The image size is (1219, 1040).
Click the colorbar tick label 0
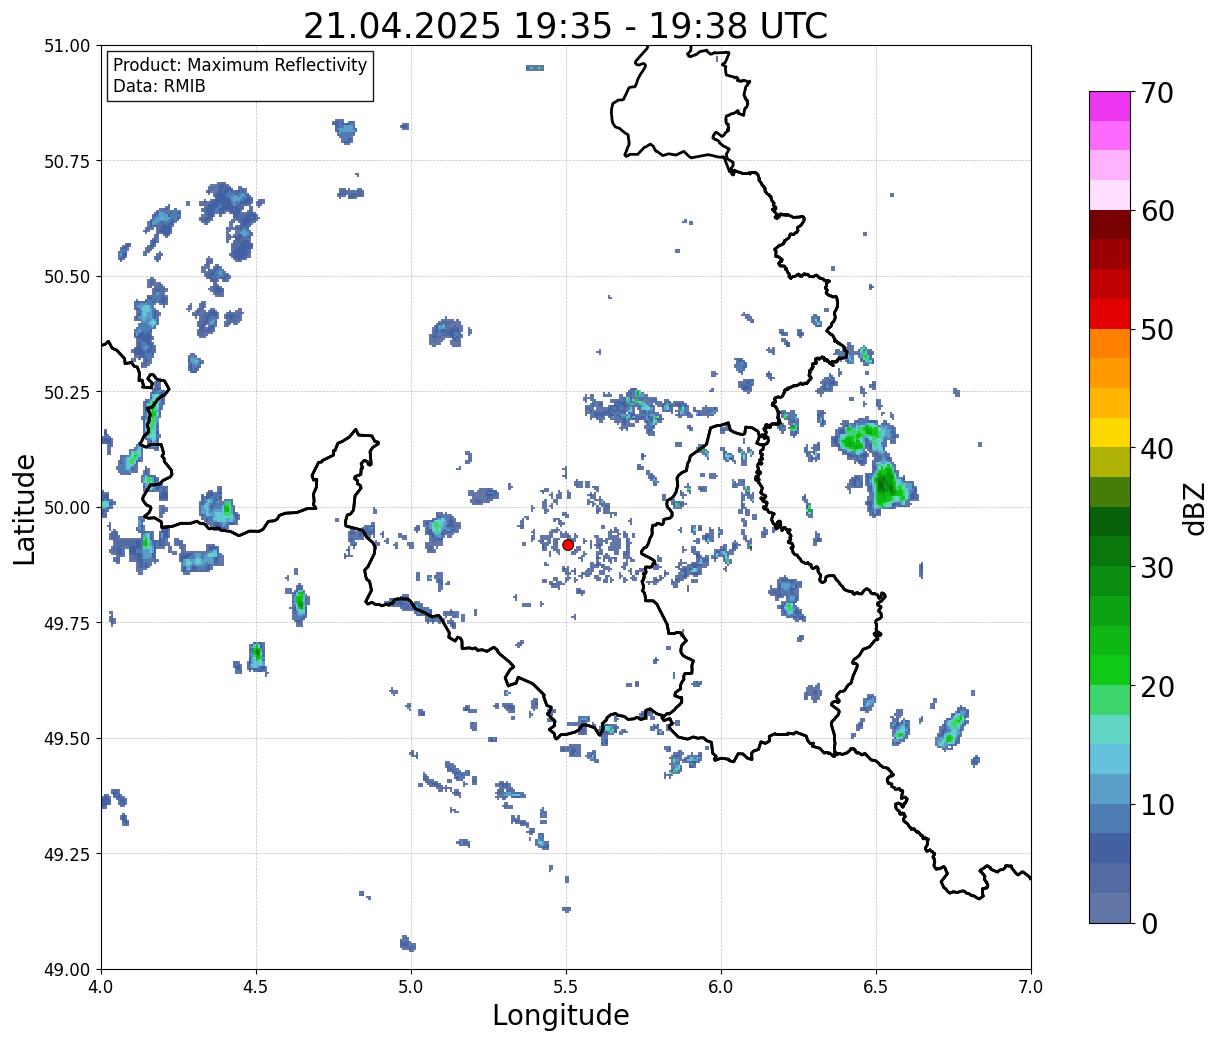coord(1149,924)
